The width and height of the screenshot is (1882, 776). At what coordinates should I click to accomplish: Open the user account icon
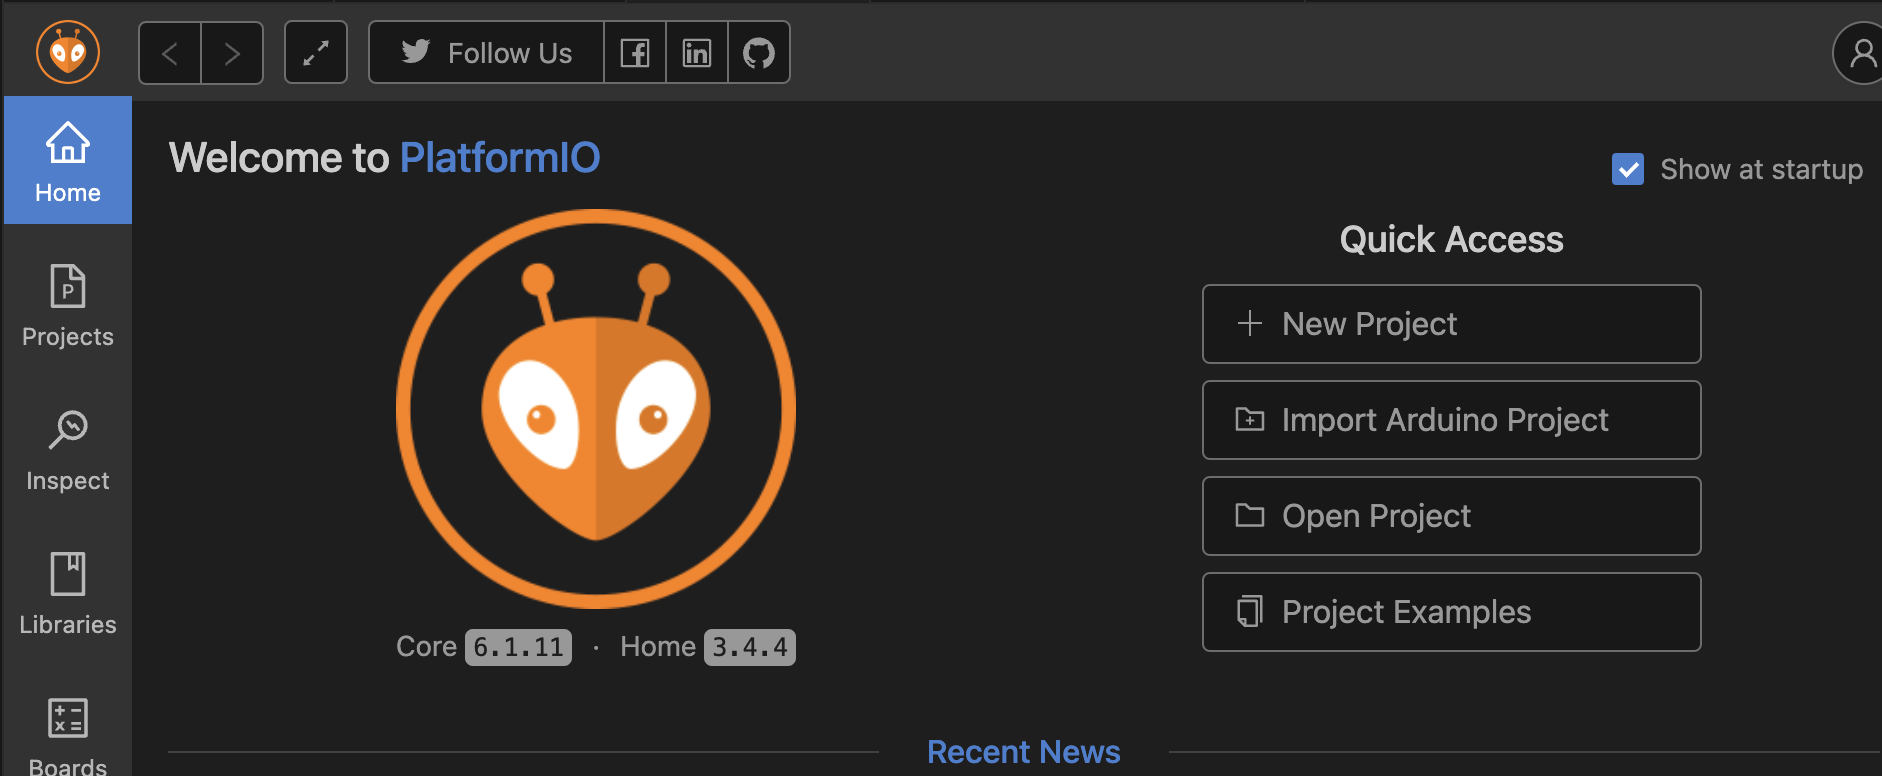[x=1861, y=53]
